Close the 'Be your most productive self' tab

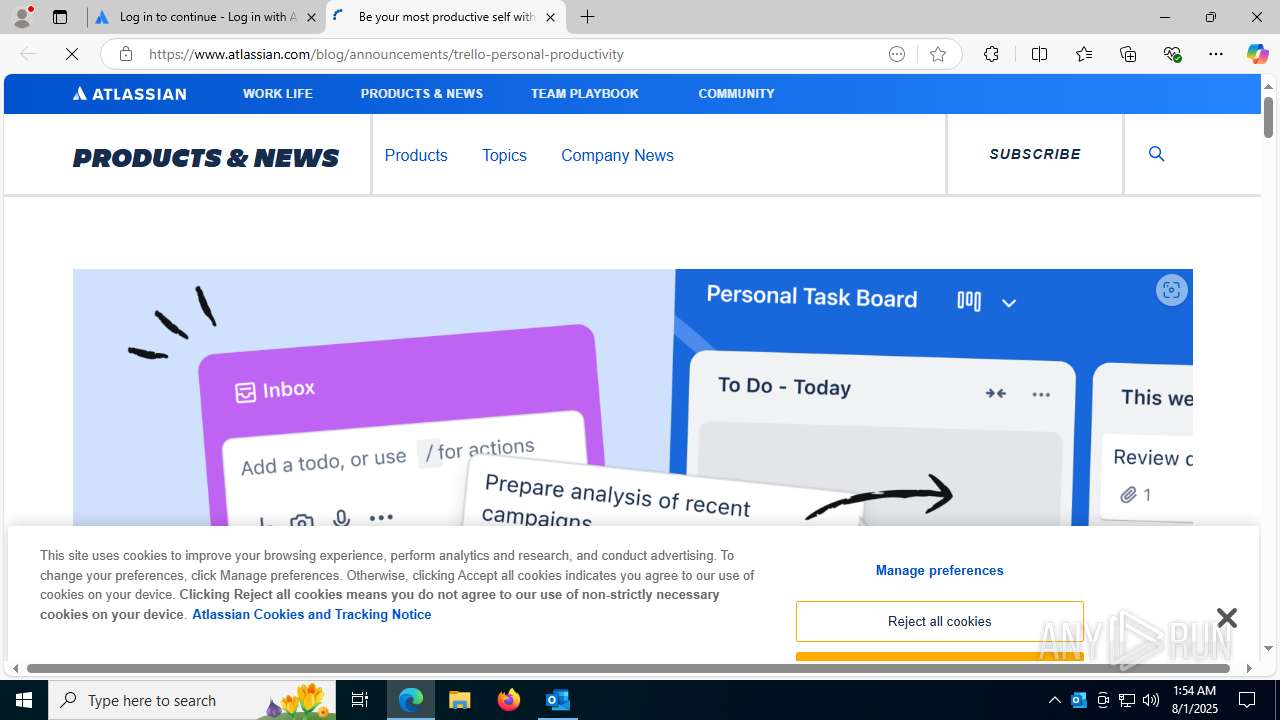[x=550, y=17]
